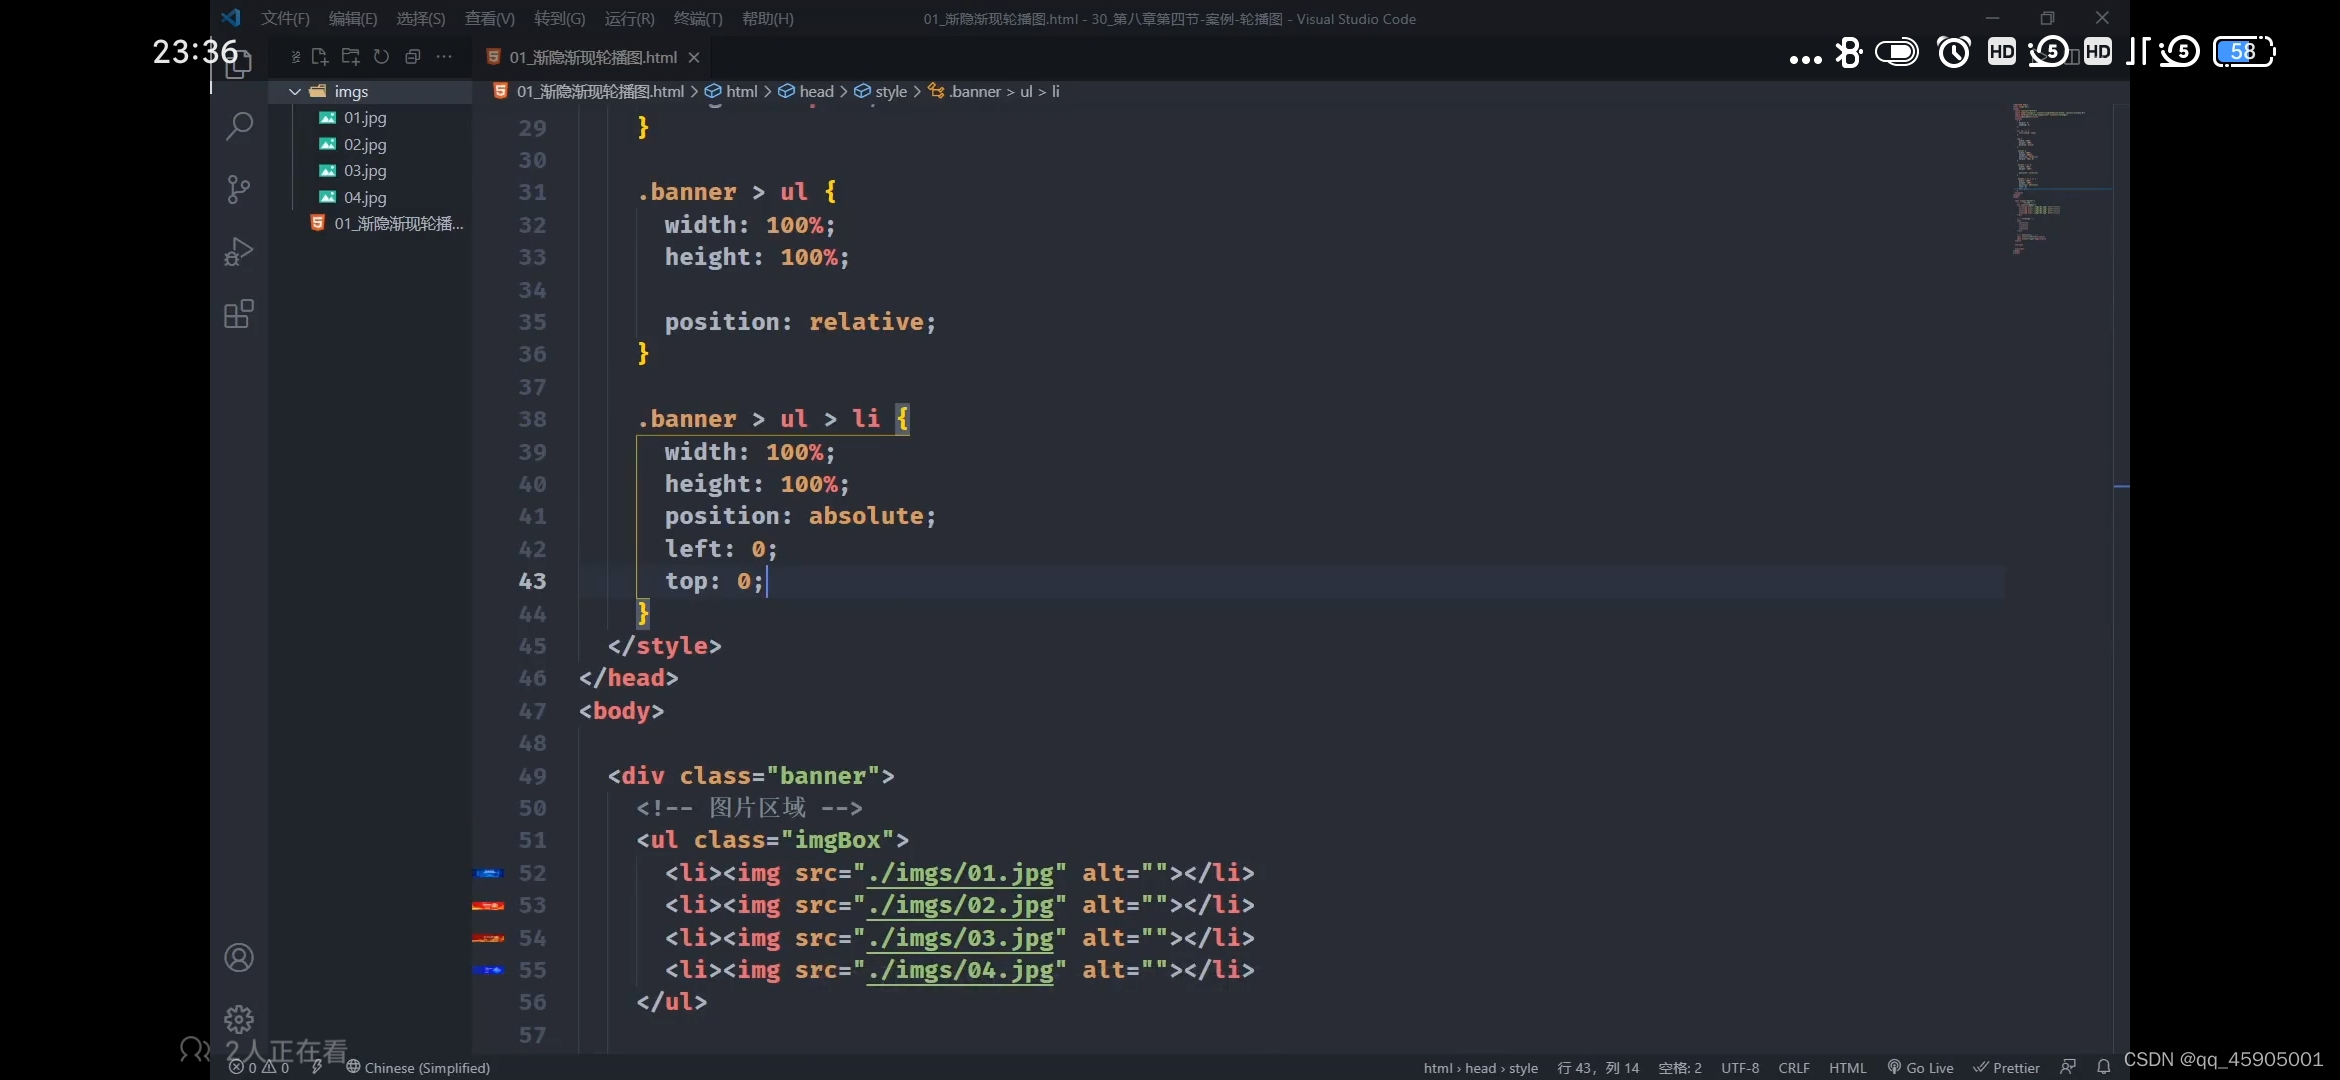
Task: Open Source Control view
Action: 239,189
